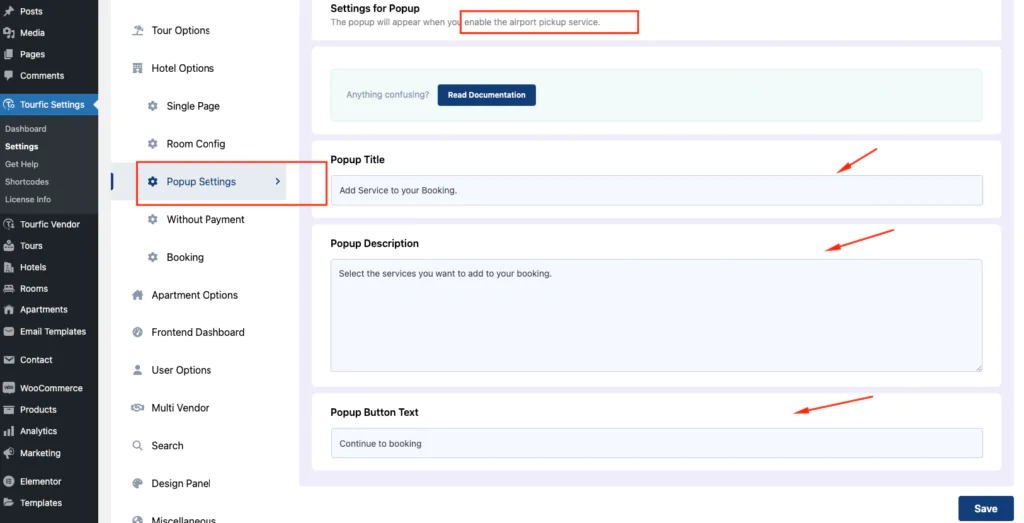
Task: Select Without Payment submenu item
Action: point(204,219)
